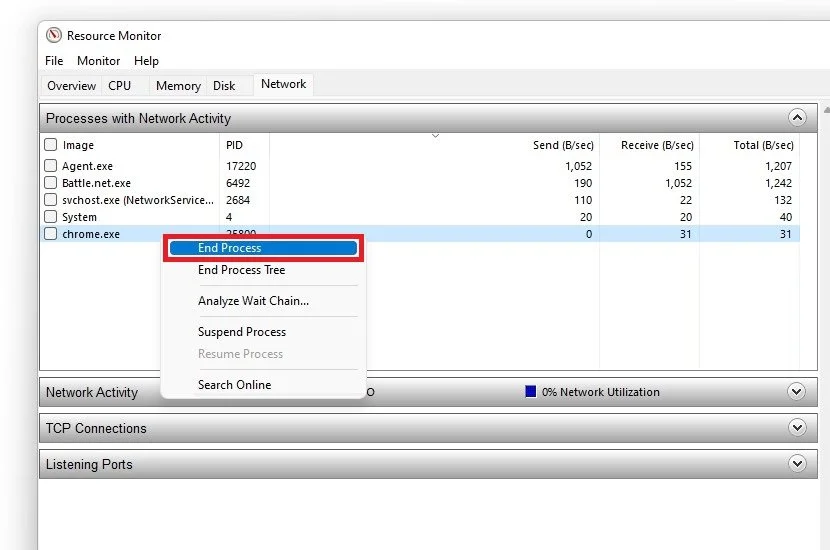This screenshot has height=550, width=830.
Task: Click Total value 1,242
Action: tap(778, 183)
